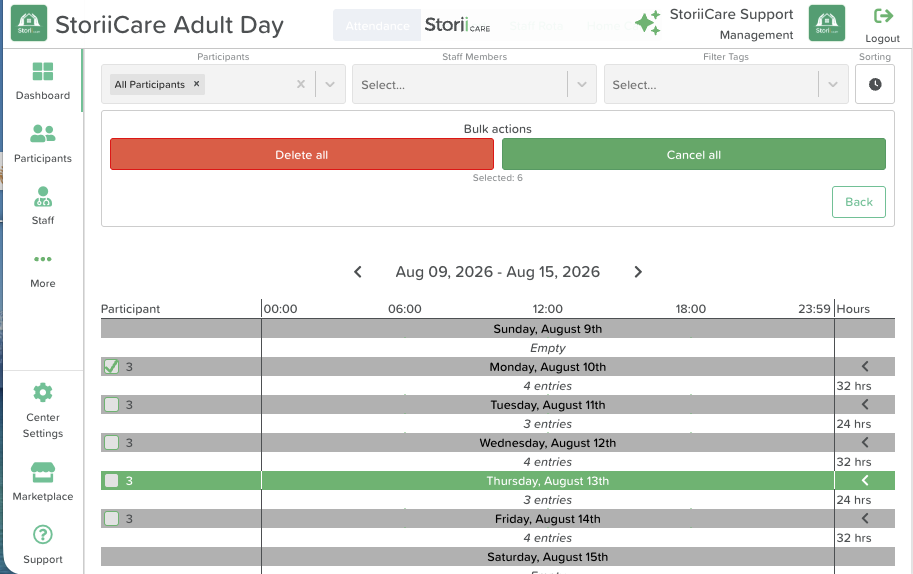Remove the All Participants tag
The image size is (913, 574).
pyautogui.click(x=197, y=84)
